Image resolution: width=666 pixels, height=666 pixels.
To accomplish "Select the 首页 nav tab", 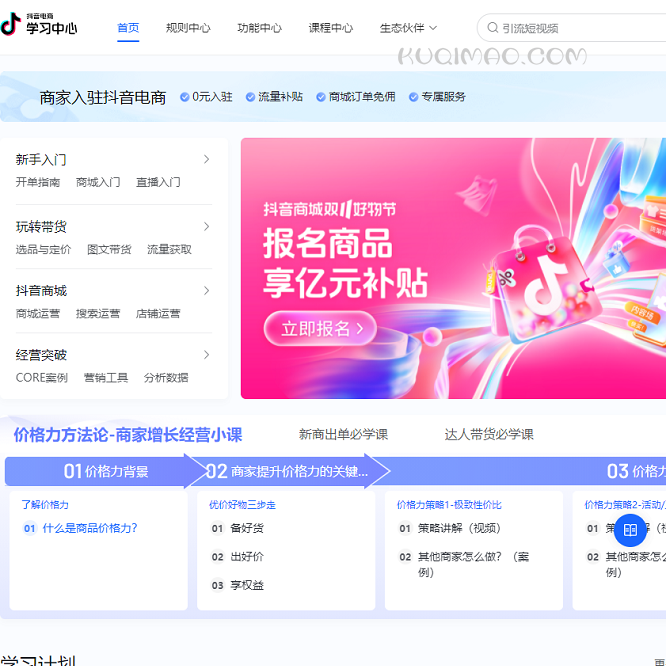I will [x=128, y=28].
